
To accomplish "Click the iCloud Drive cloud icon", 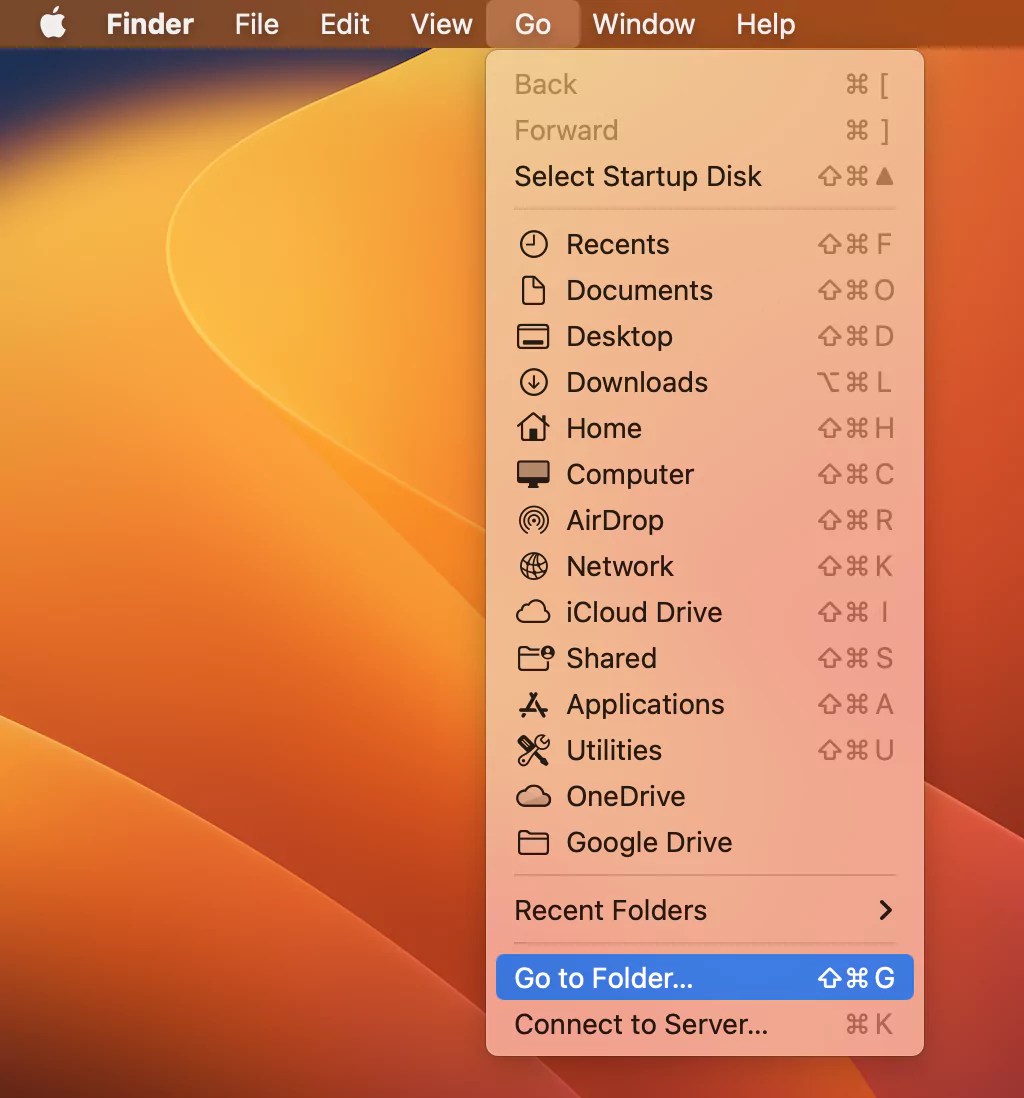I will point(535,612).
